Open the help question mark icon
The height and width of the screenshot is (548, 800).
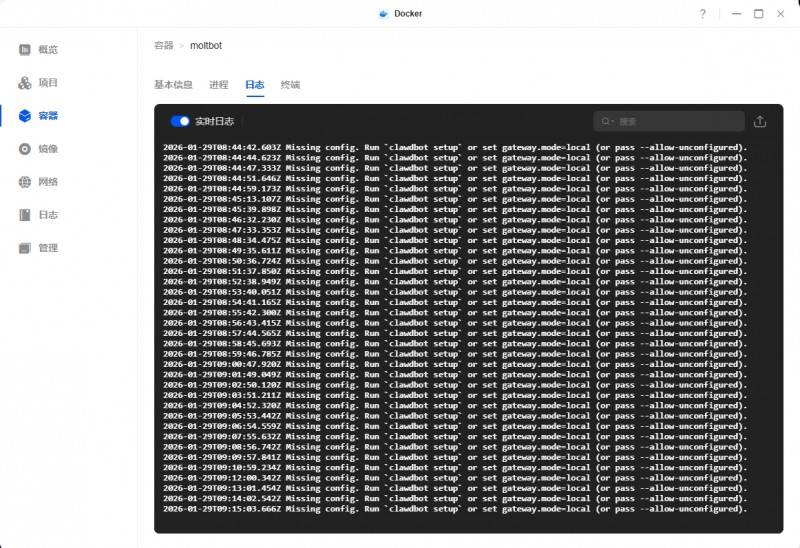[703, 14]
